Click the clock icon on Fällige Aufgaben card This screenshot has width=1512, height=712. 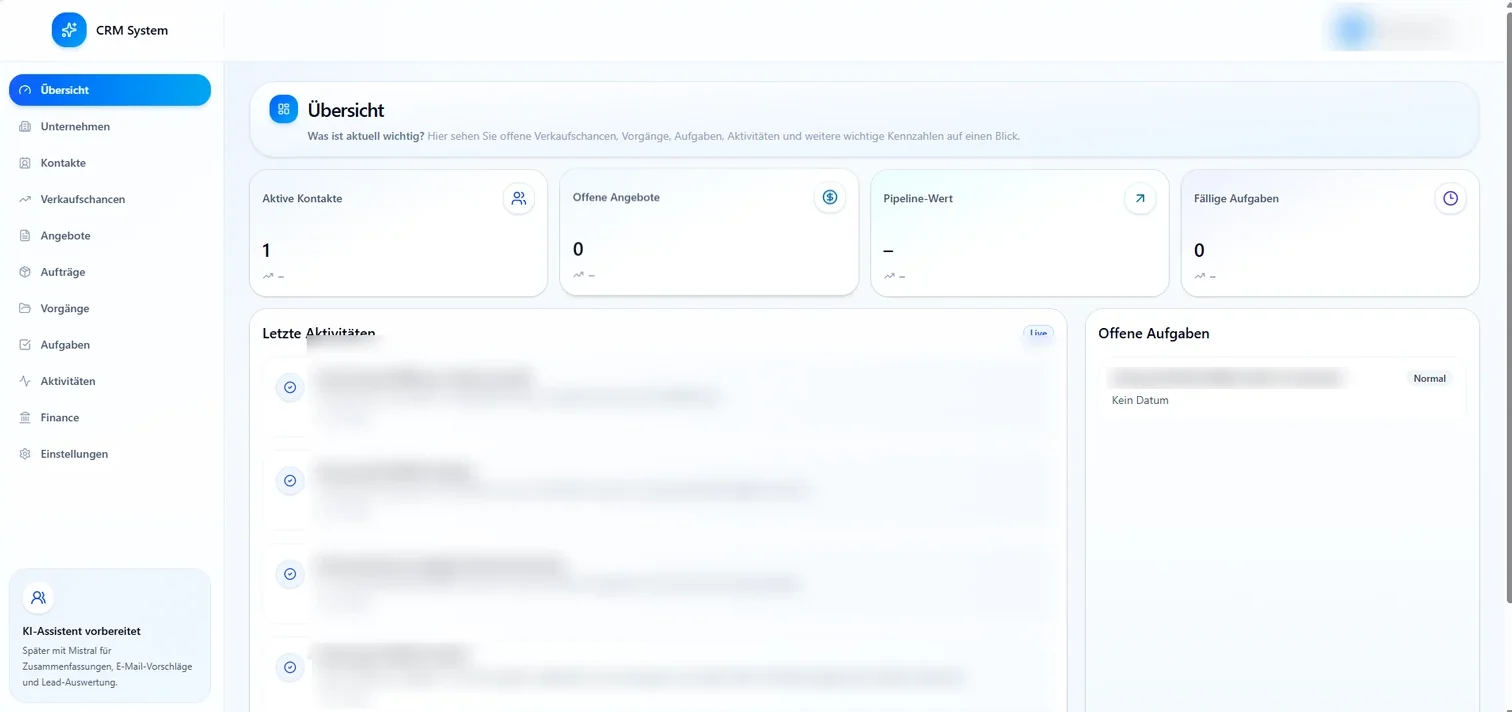[1450, 198]
